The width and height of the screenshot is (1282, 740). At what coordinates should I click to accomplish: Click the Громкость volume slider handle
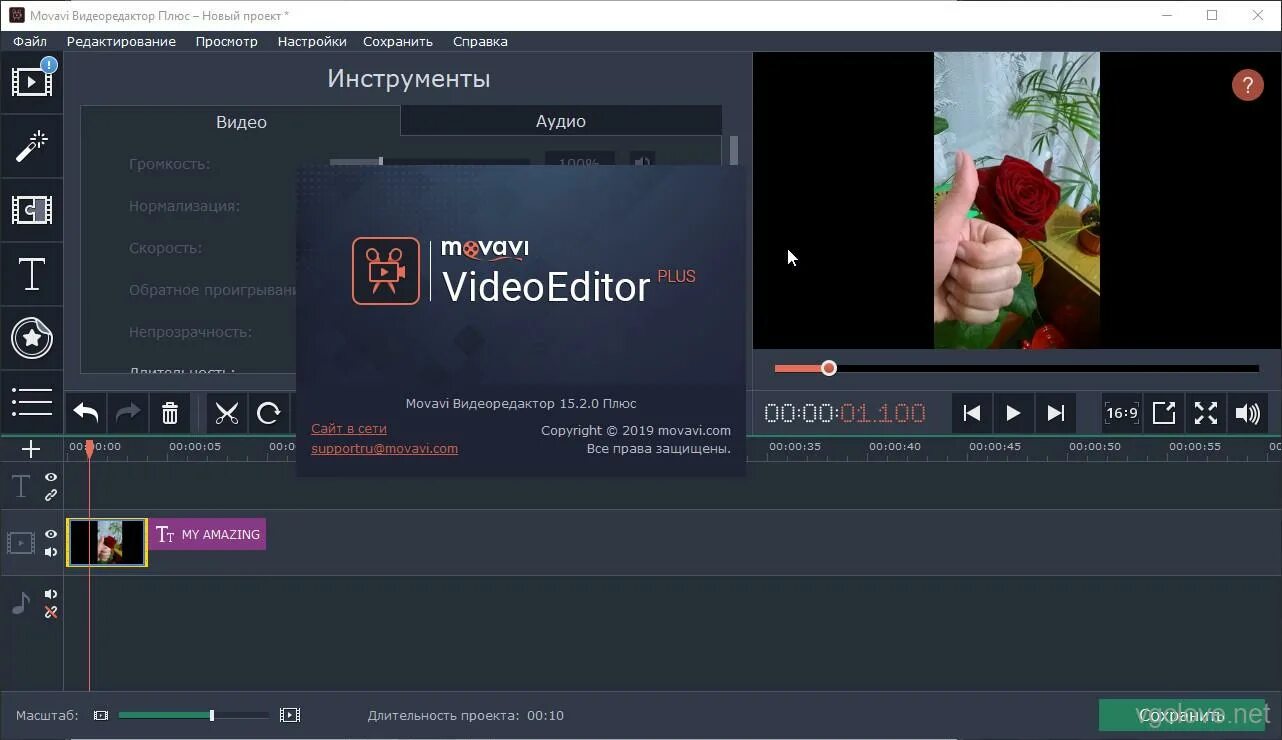coord(380,160)
